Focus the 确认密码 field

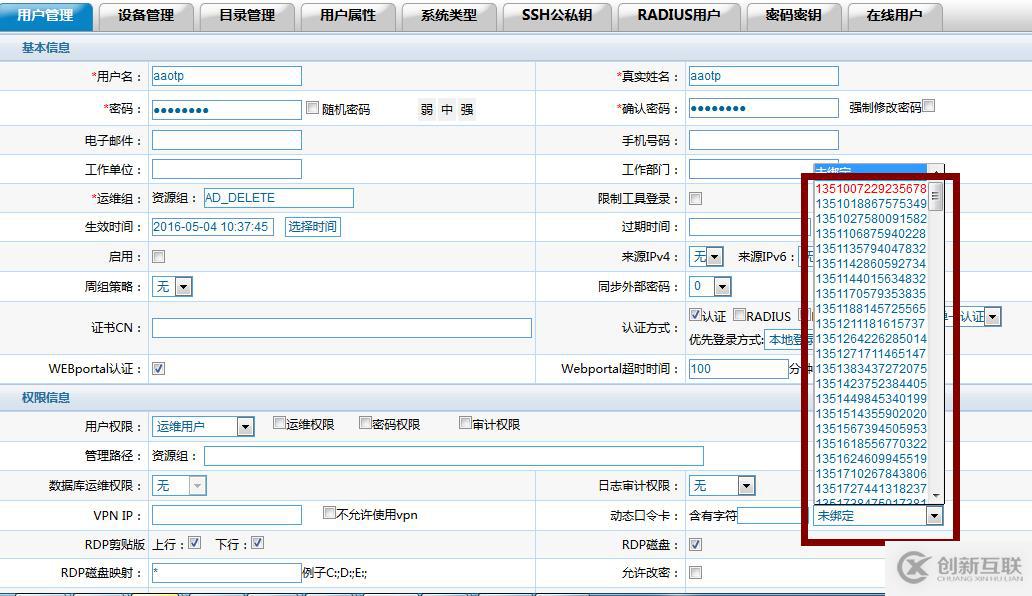click(763, 108)
